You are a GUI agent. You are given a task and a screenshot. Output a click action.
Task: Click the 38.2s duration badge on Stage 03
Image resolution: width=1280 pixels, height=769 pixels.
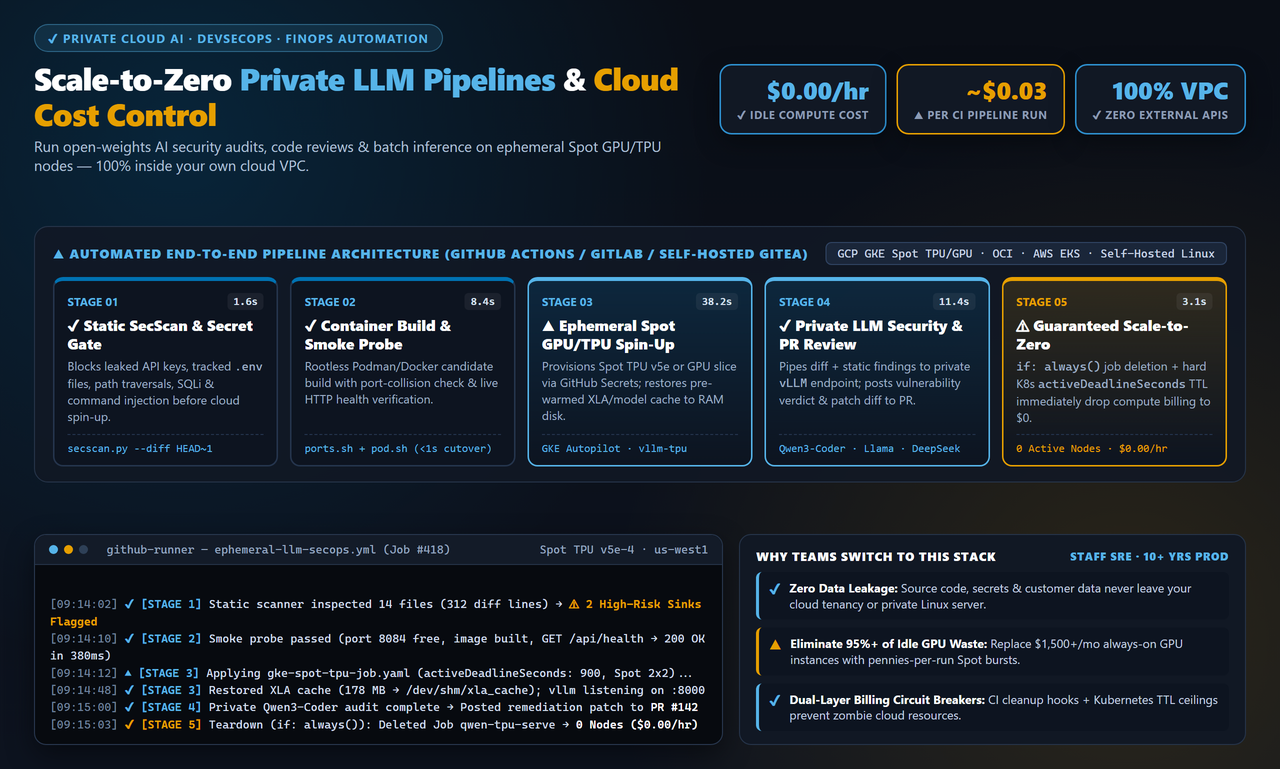pos(716,301)
